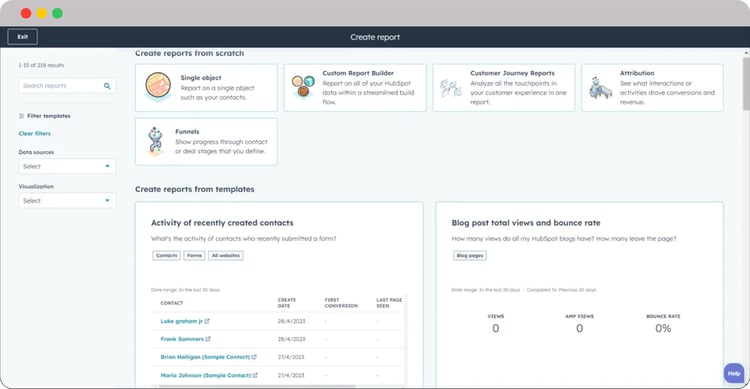Click the Exit button
This screenshot has height=389, width=750.
pyautogui.click(x=22, y=37)
